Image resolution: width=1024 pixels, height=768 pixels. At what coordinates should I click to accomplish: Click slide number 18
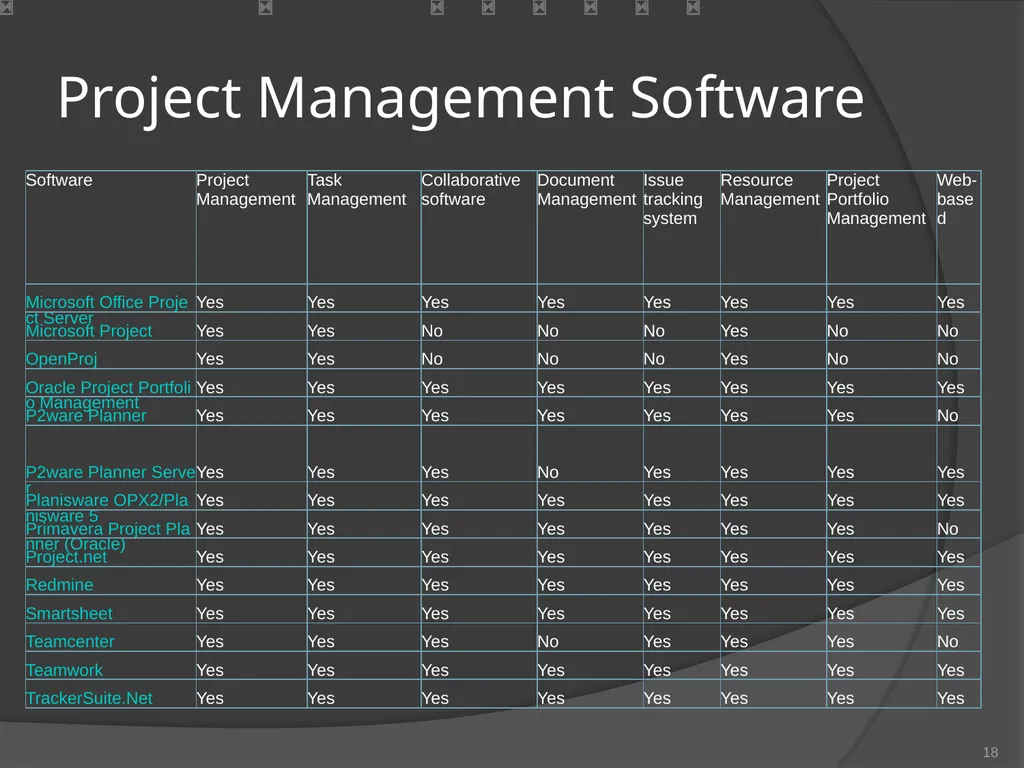[990, 752]
